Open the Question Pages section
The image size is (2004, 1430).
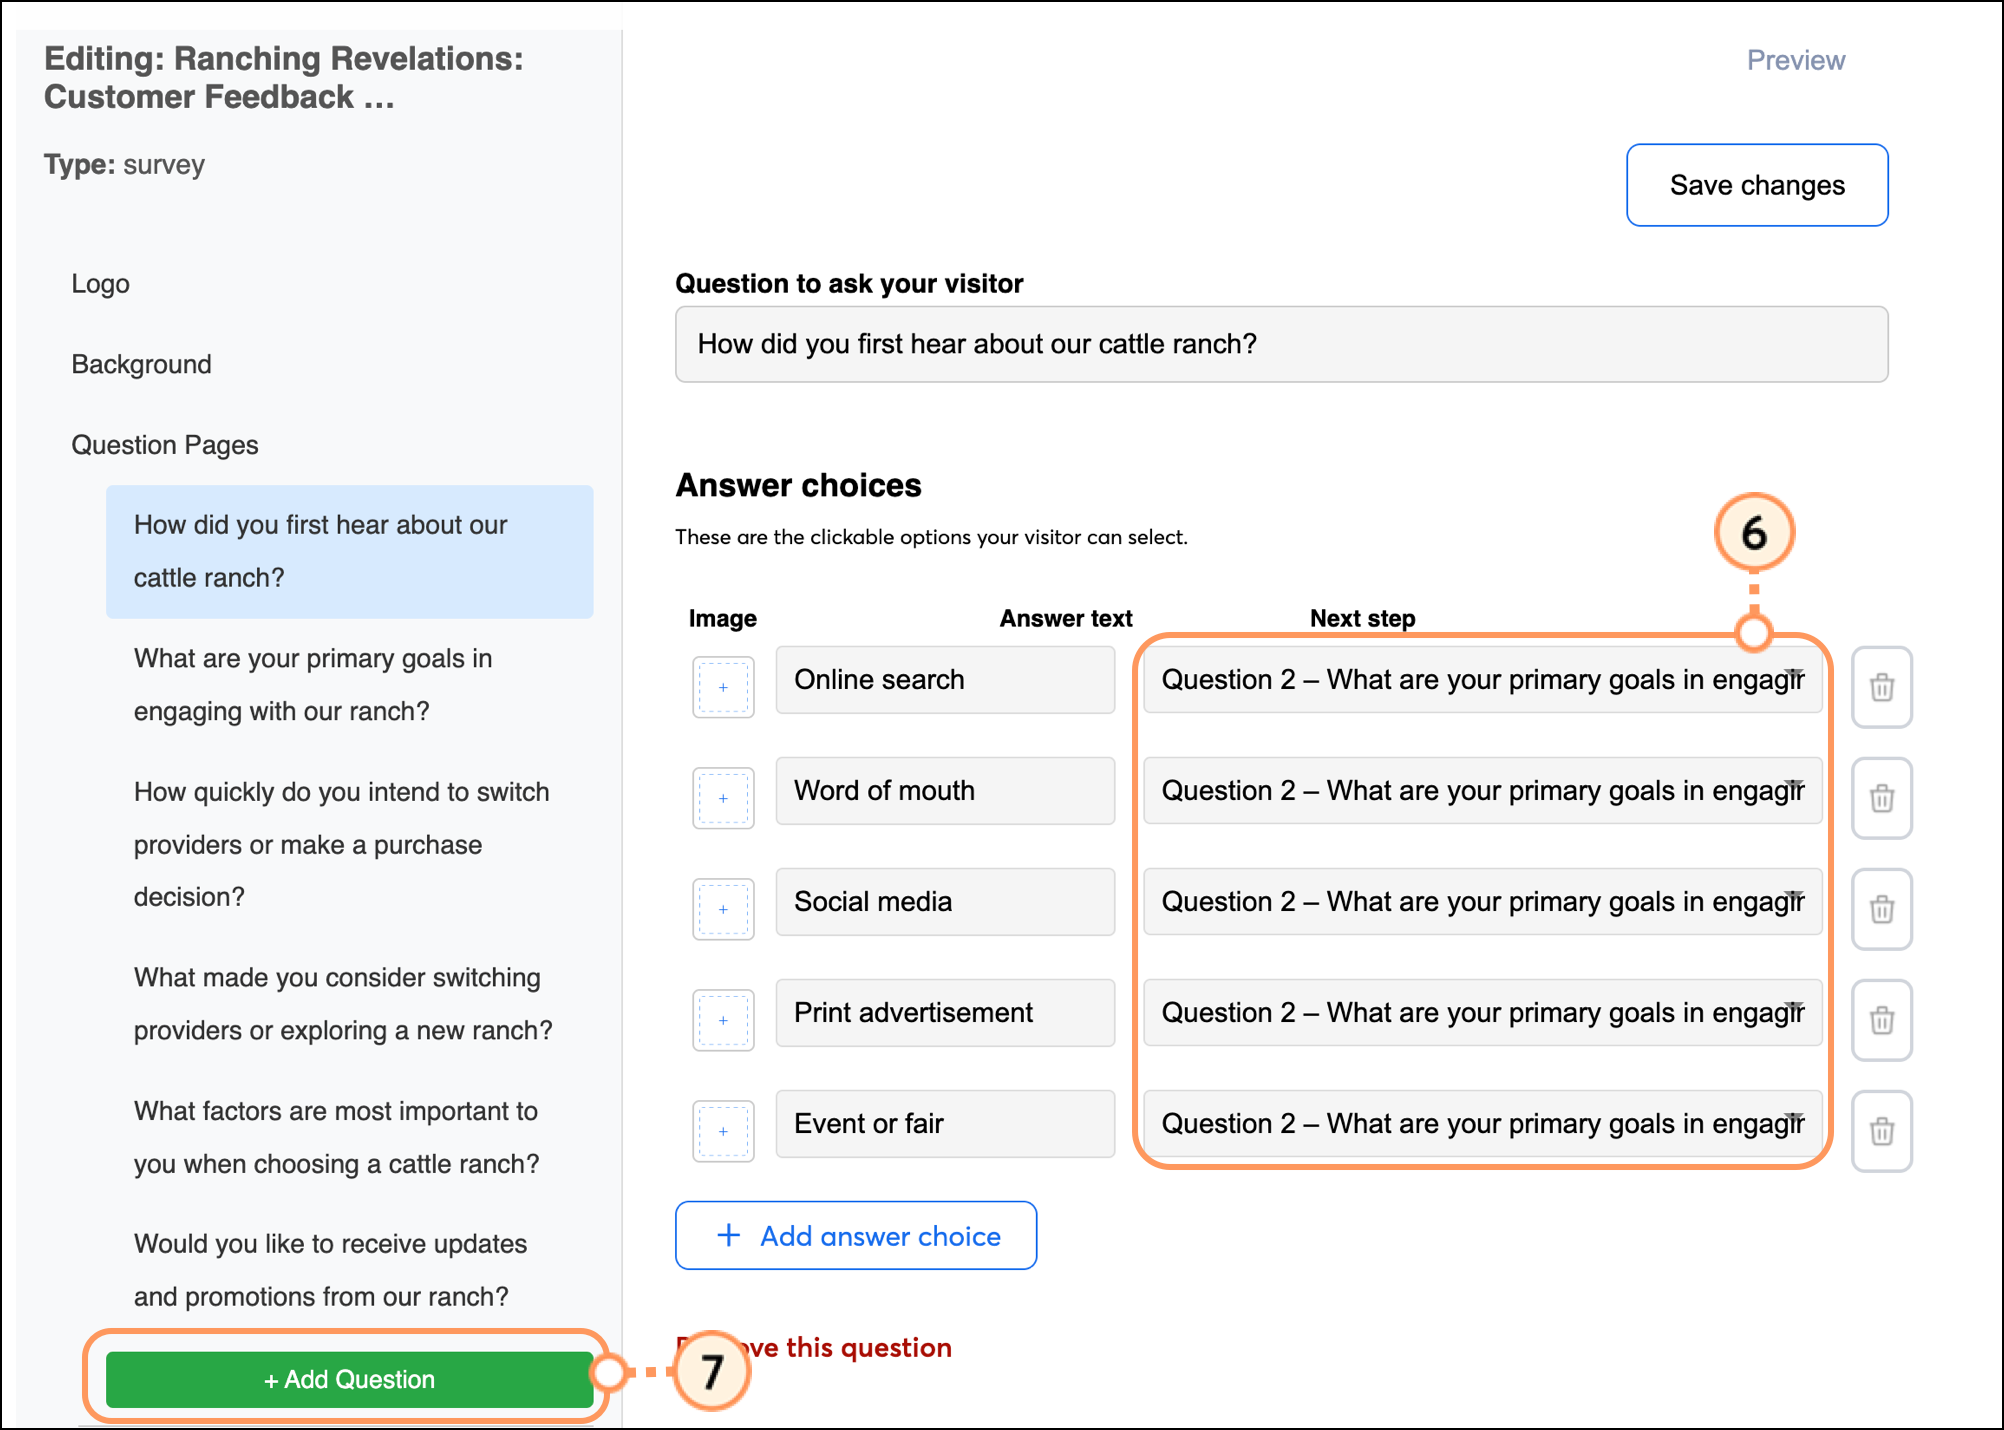coord(165,445)
